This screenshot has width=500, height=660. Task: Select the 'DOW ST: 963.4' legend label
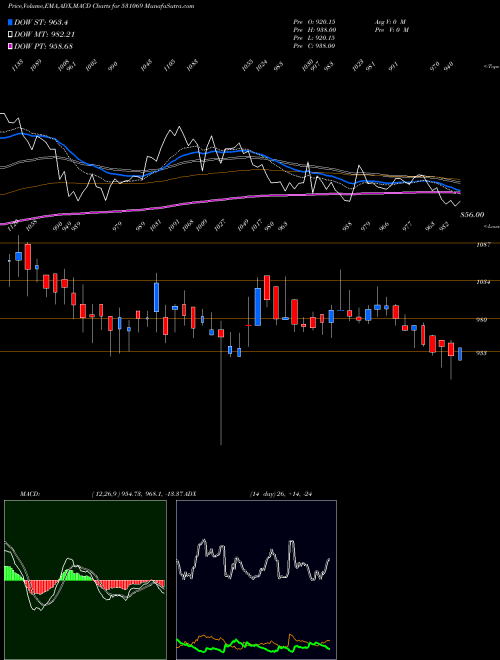(41, 22)
